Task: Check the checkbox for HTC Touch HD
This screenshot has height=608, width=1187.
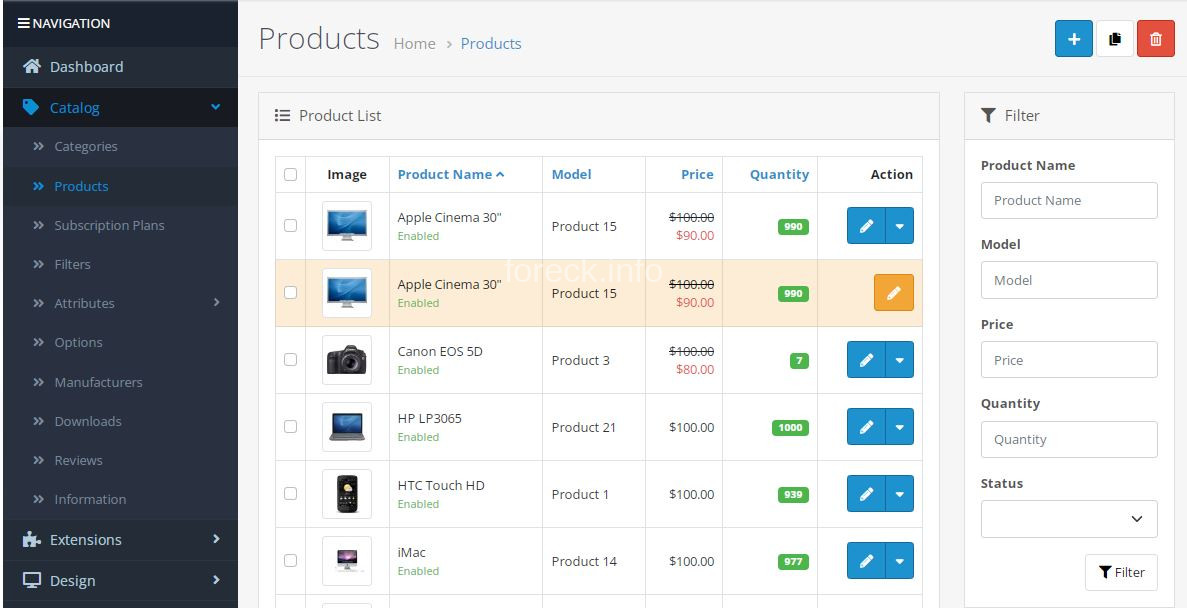Action: click(290, 493)
